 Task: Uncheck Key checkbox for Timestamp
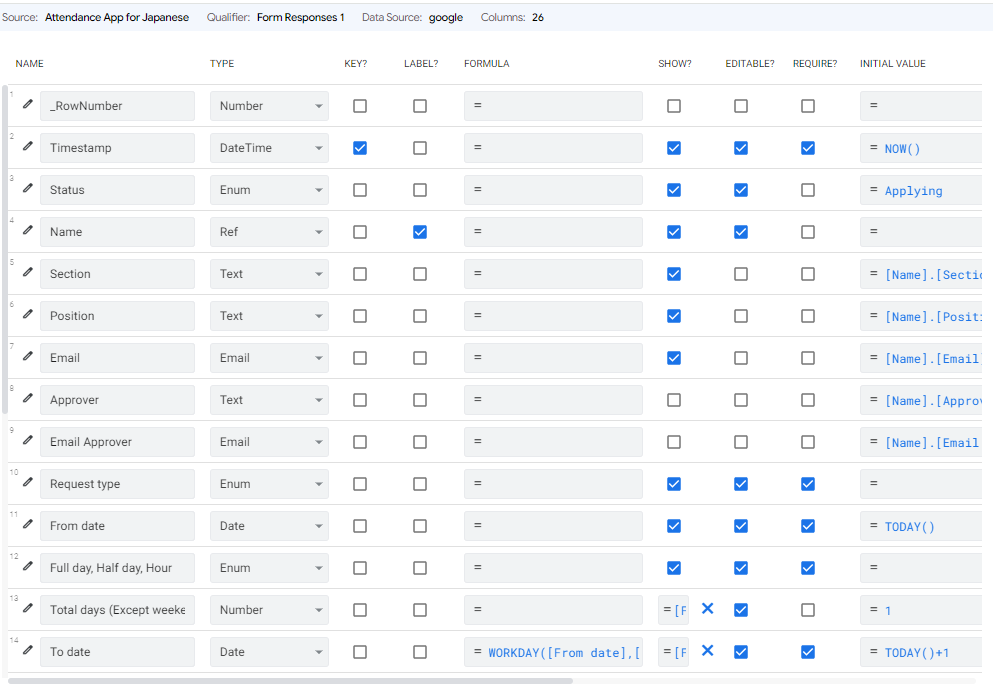(360, 148)
